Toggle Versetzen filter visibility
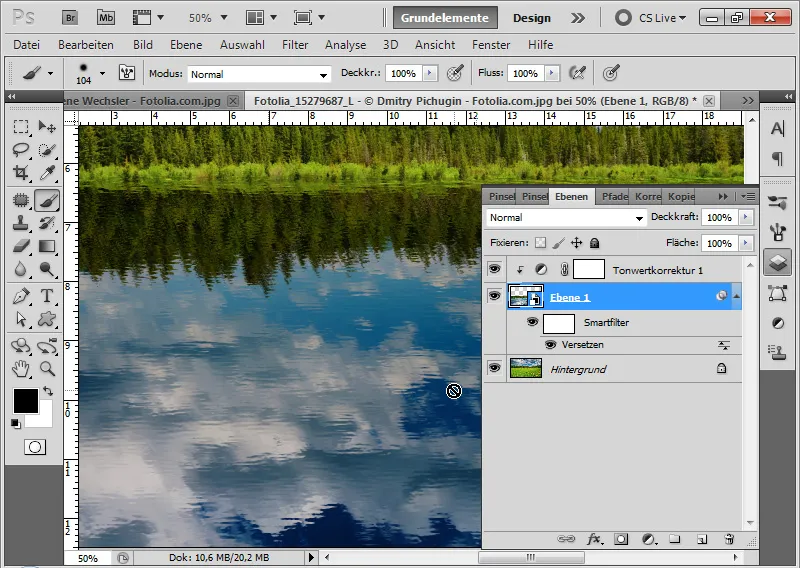Viewport: 800px width, 568px height. (x=551, y=344)
